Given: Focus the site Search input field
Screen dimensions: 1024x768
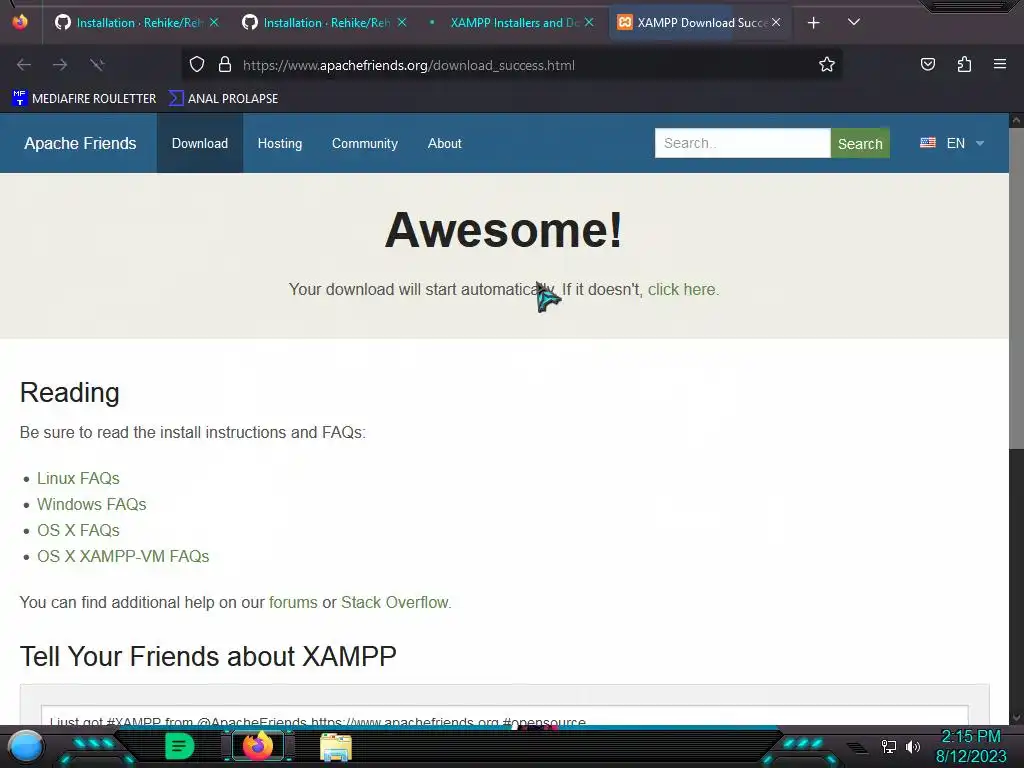Looking at the screenshot, I should (743, 143).
